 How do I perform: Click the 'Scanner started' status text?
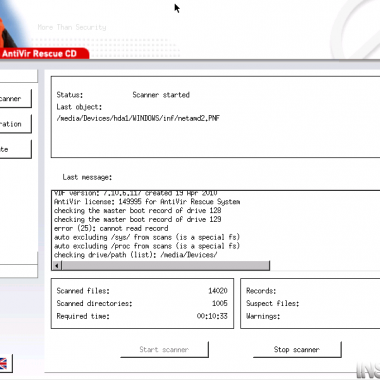click(x=161, y=95)
